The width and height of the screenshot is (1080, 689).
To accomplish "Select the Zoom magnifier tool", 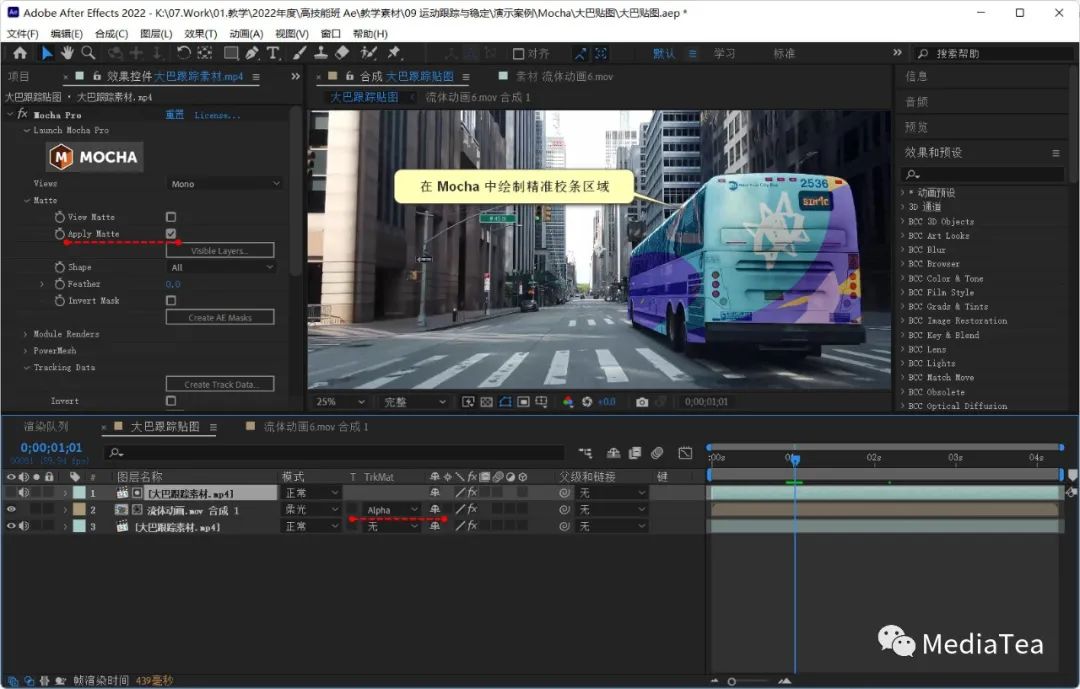I will pyautogui.click(x=88, y=53).
